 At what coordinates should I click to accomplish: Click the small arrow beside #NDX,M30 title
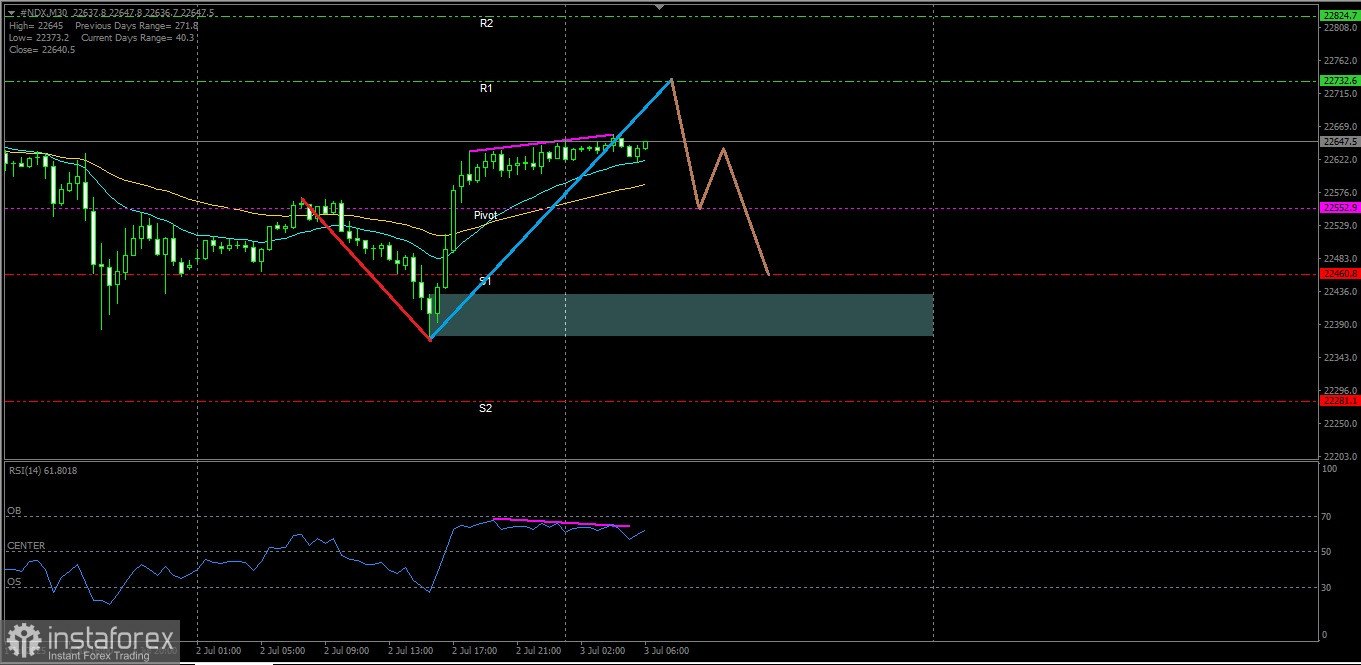[10, 13]
